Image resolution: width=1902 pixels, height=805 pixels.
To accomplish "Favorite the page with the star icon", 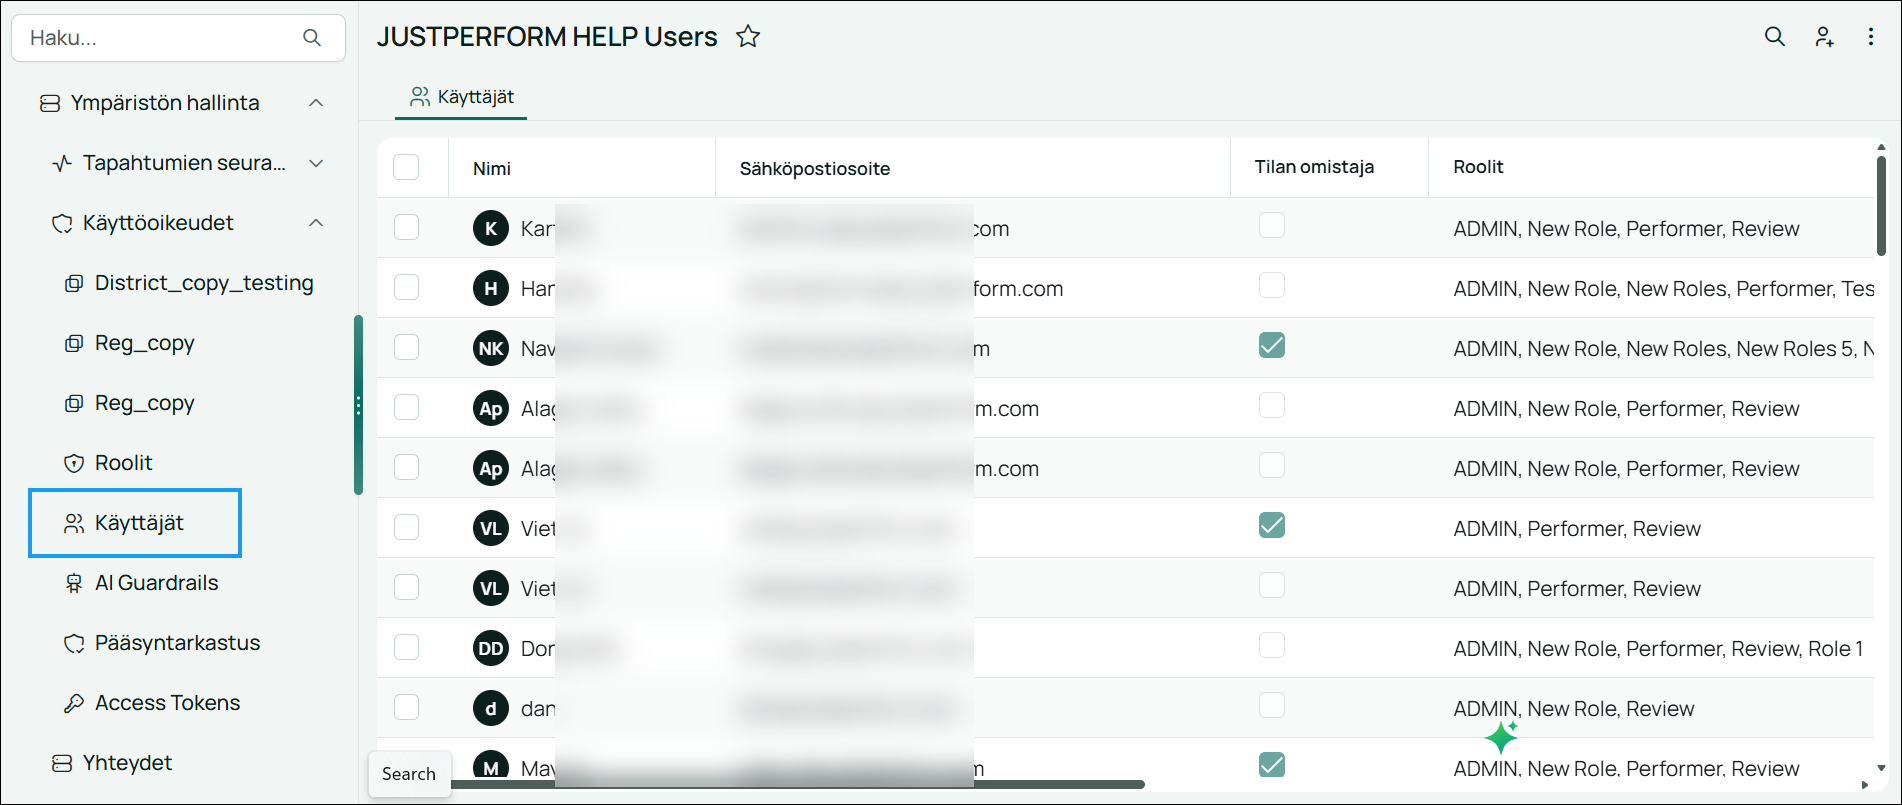I will click(748, 37).
